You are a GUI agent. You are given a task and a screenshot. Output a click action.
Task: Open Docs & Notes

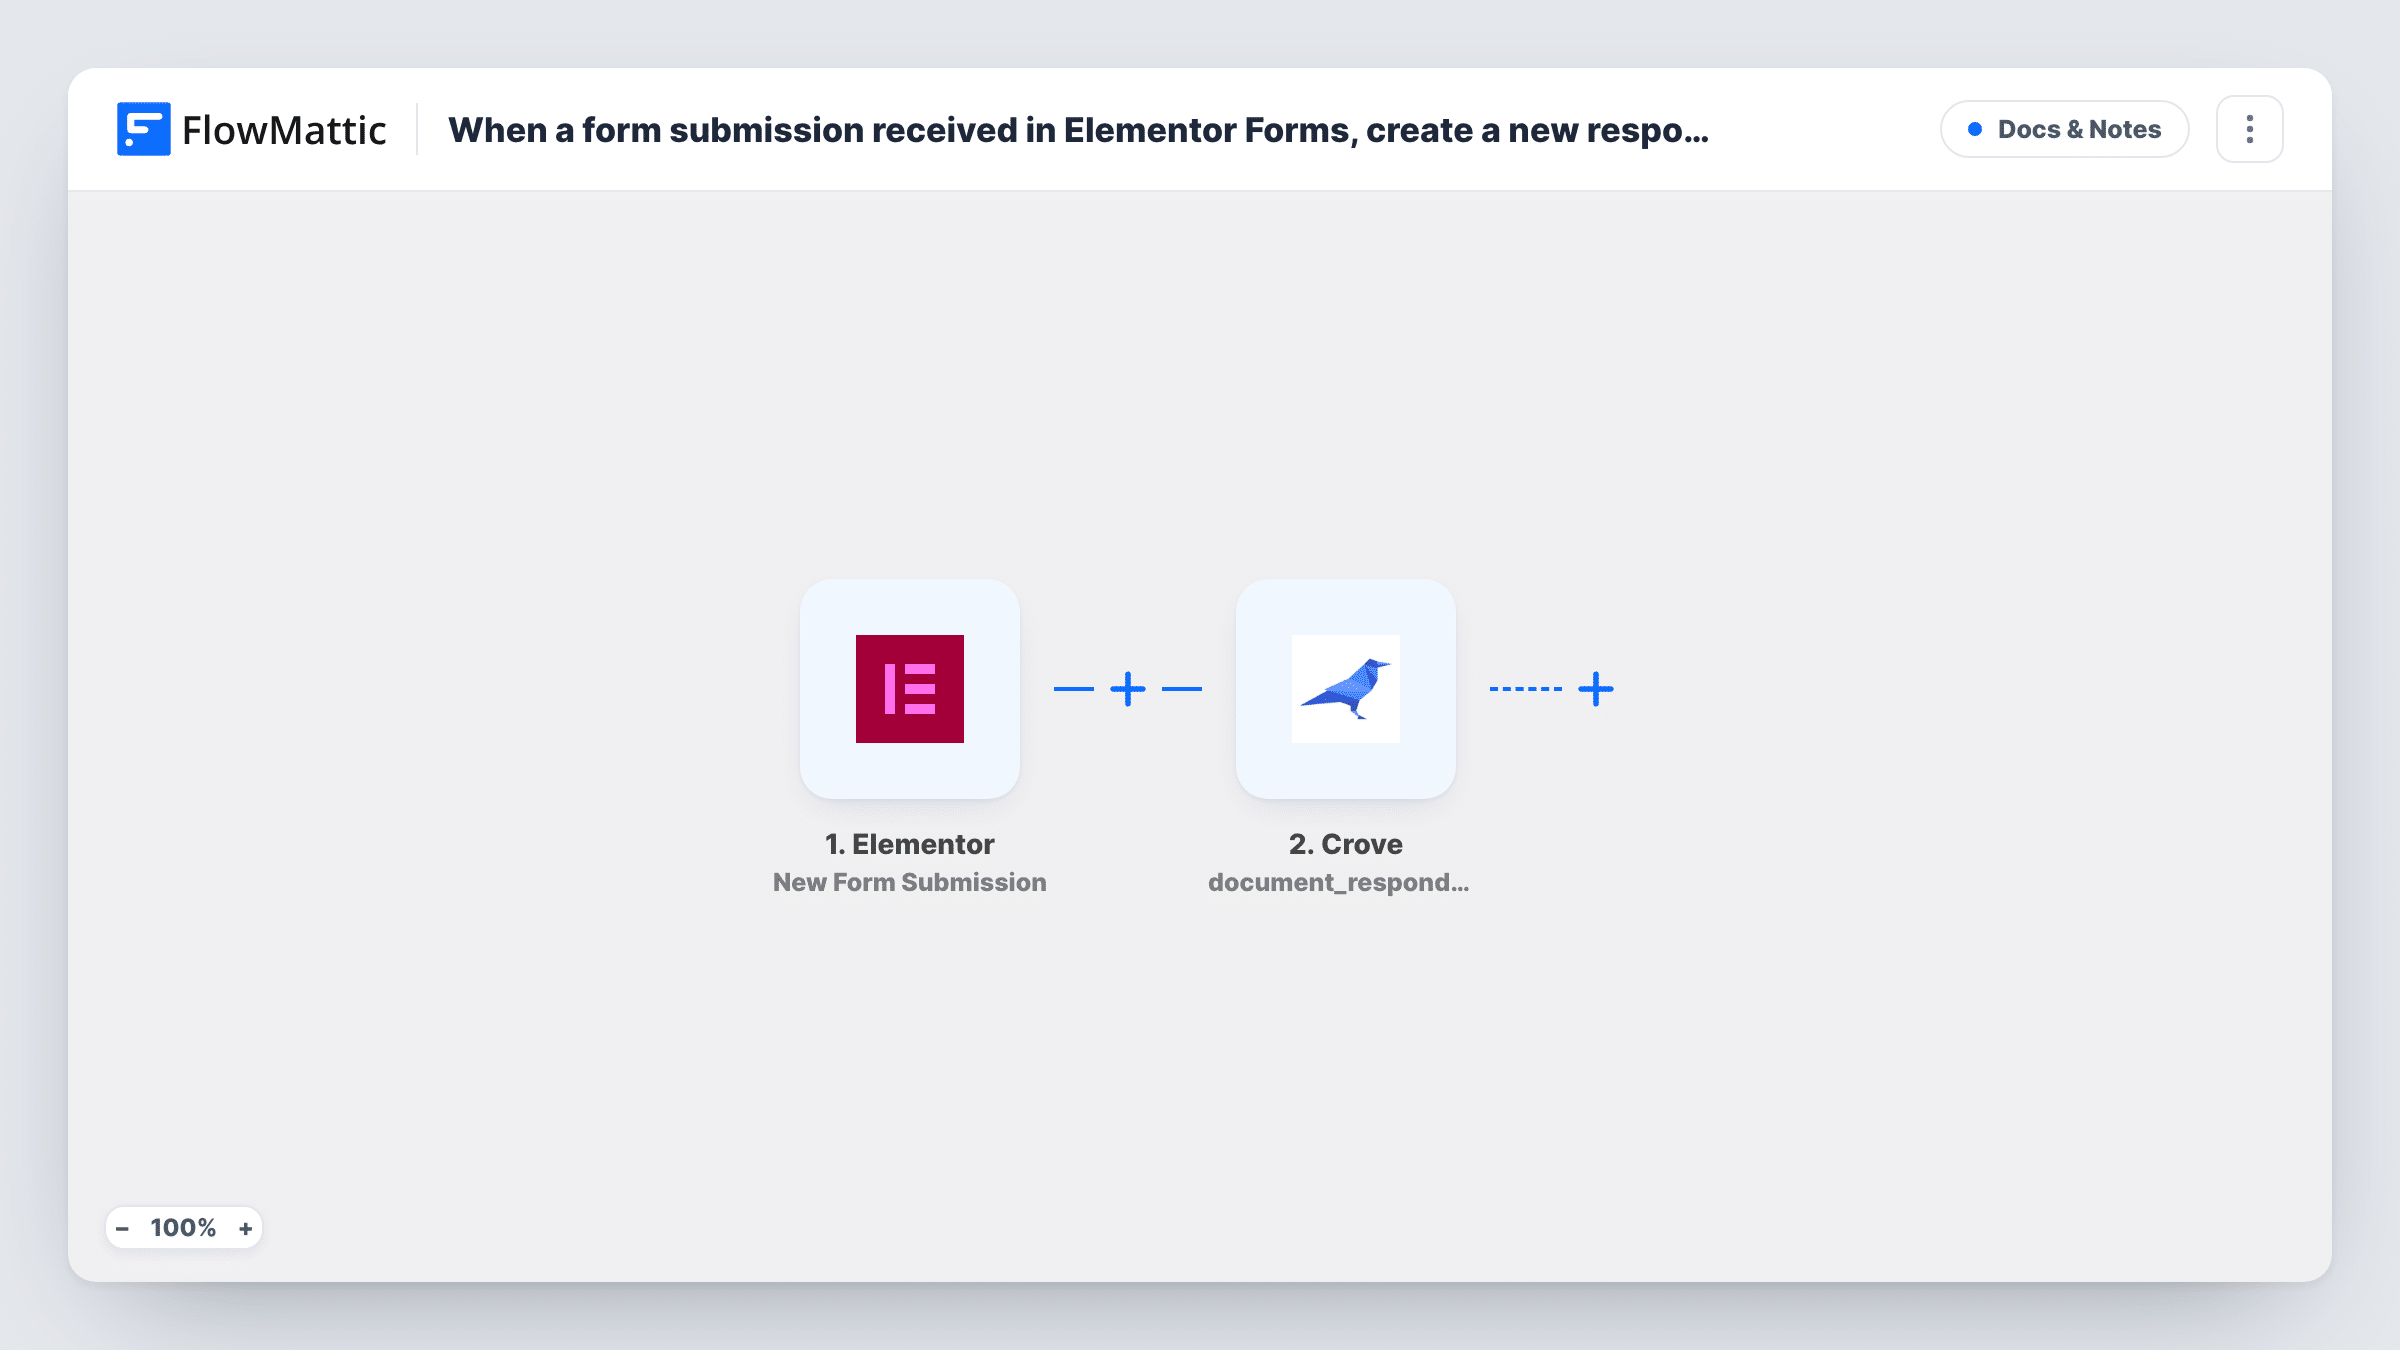(x=2065, y=129)
